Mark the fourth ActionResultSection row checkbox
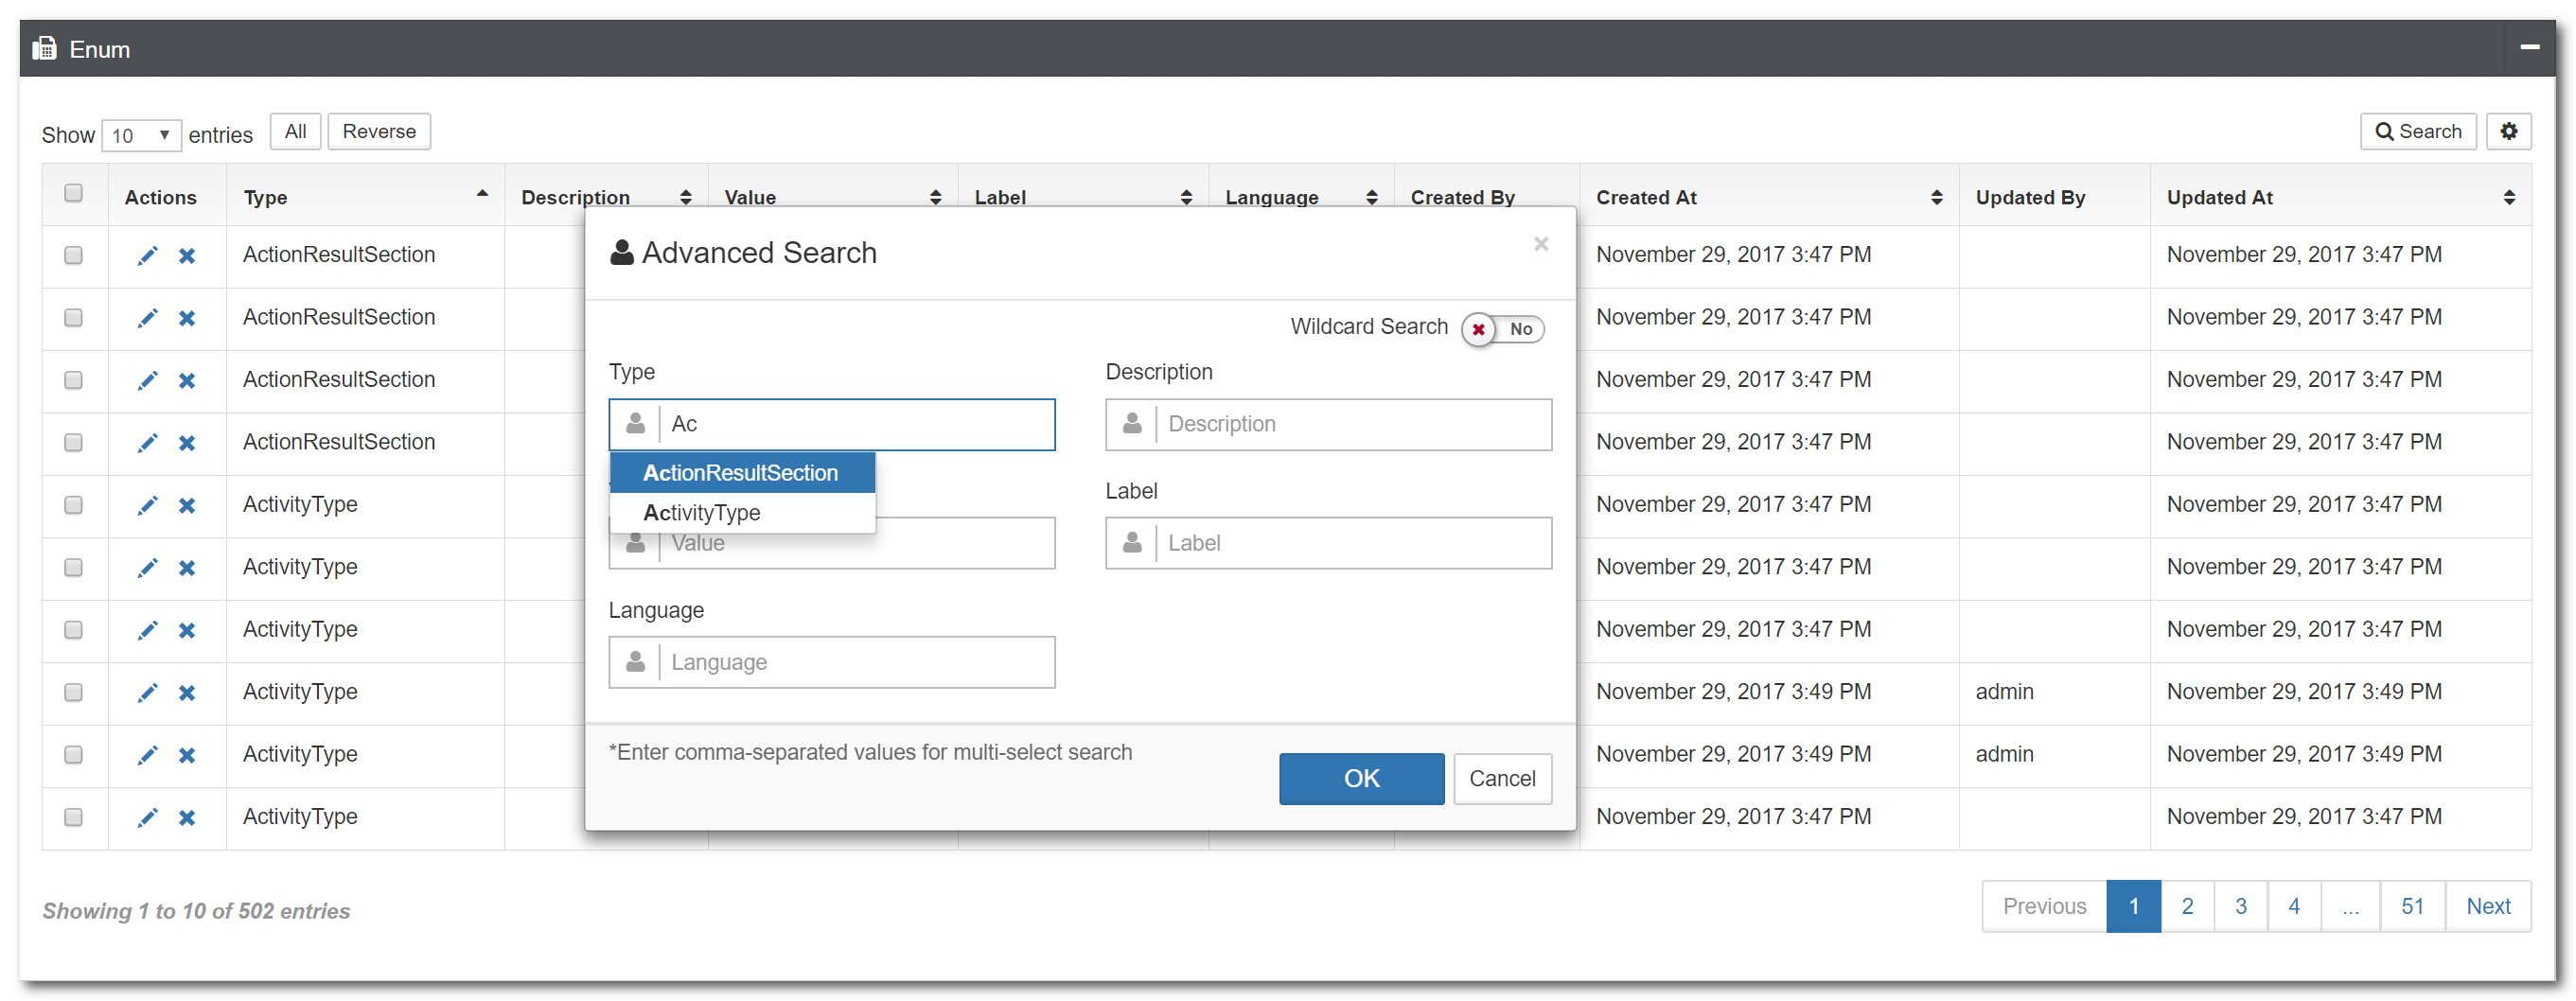Screen dimensions: 2576x1001 (x=74, y=443)
